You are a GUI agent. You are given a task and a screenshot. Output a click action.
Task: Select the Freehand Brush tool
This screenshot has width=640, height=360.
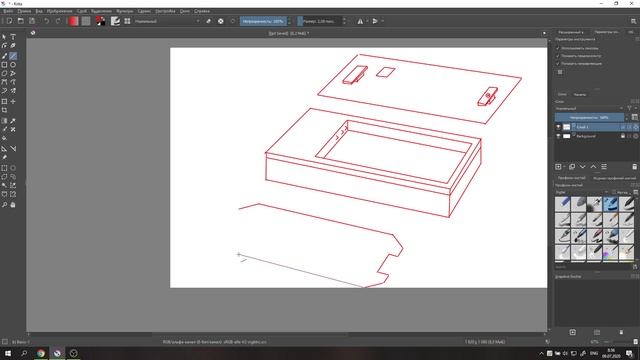(x=4, y=56)
